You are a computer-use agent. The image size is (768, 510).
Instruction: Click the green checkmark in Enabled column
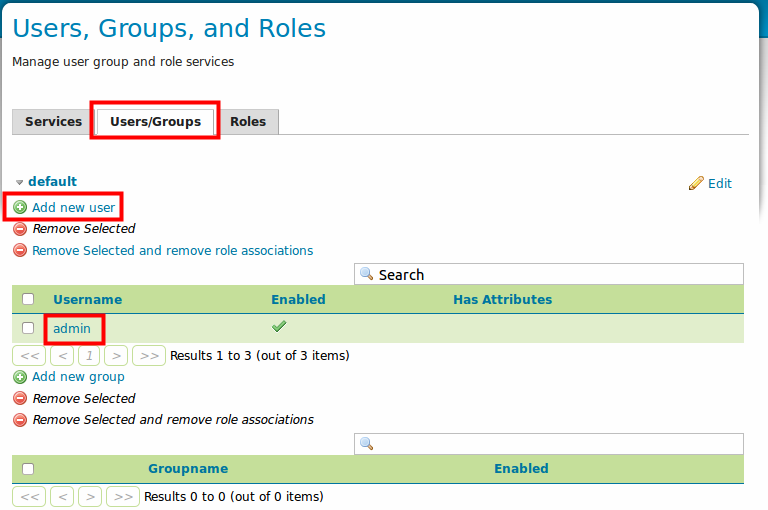tap(279, 326)
